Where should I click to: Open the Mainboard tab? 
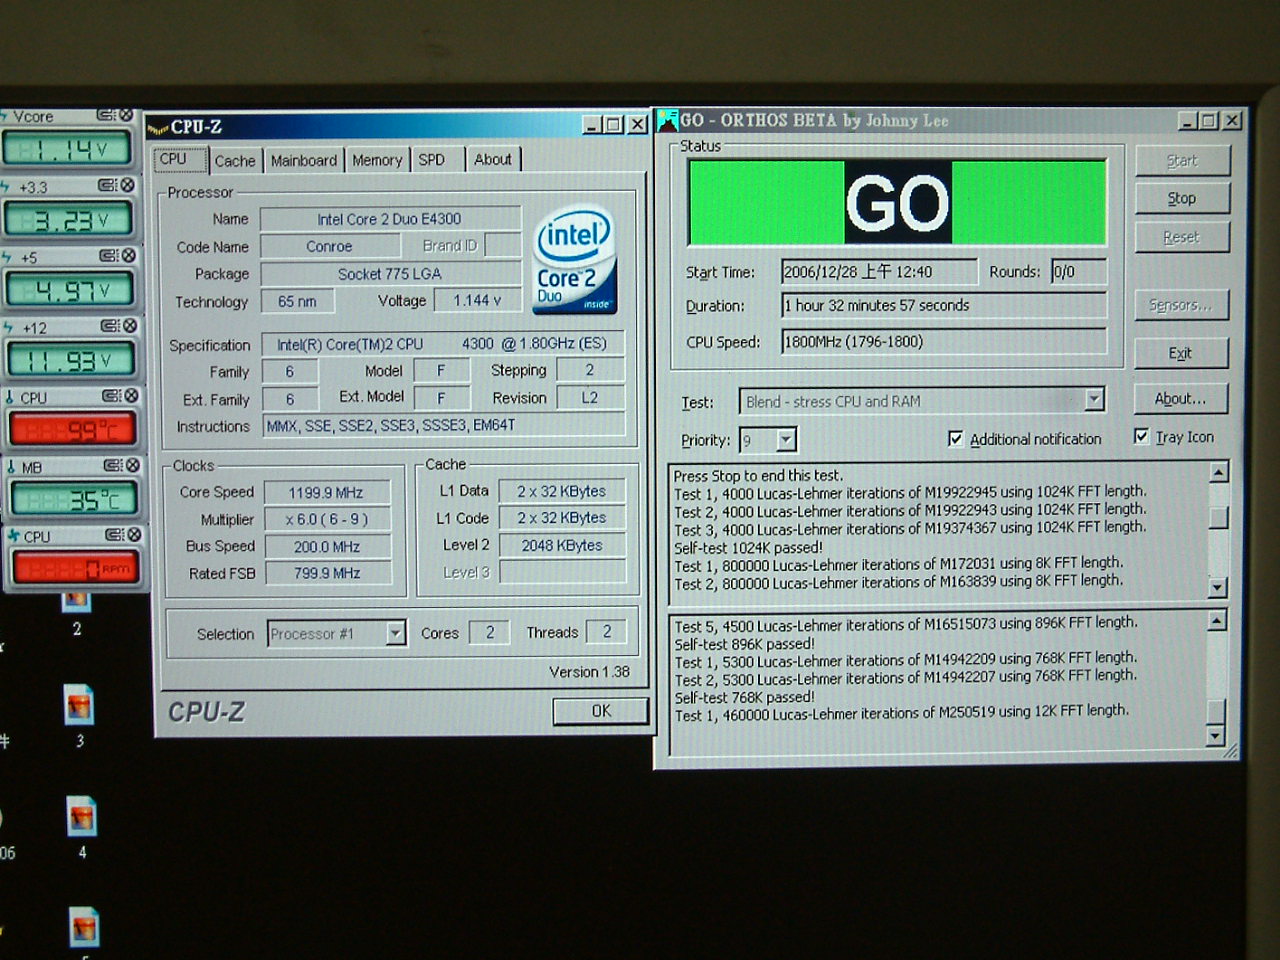click(304, 161)
